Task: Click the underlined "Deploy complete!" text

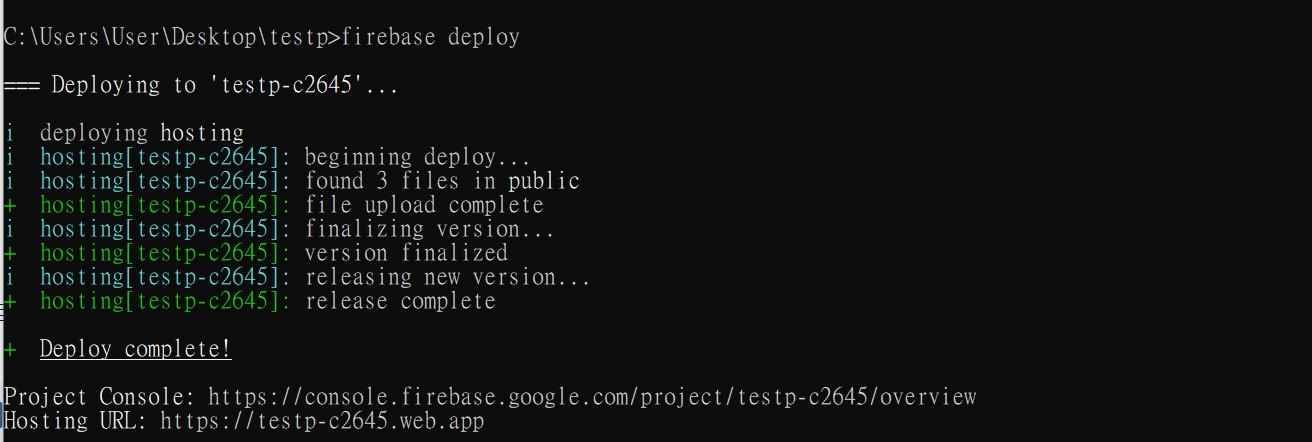Action: coord(136,350)
